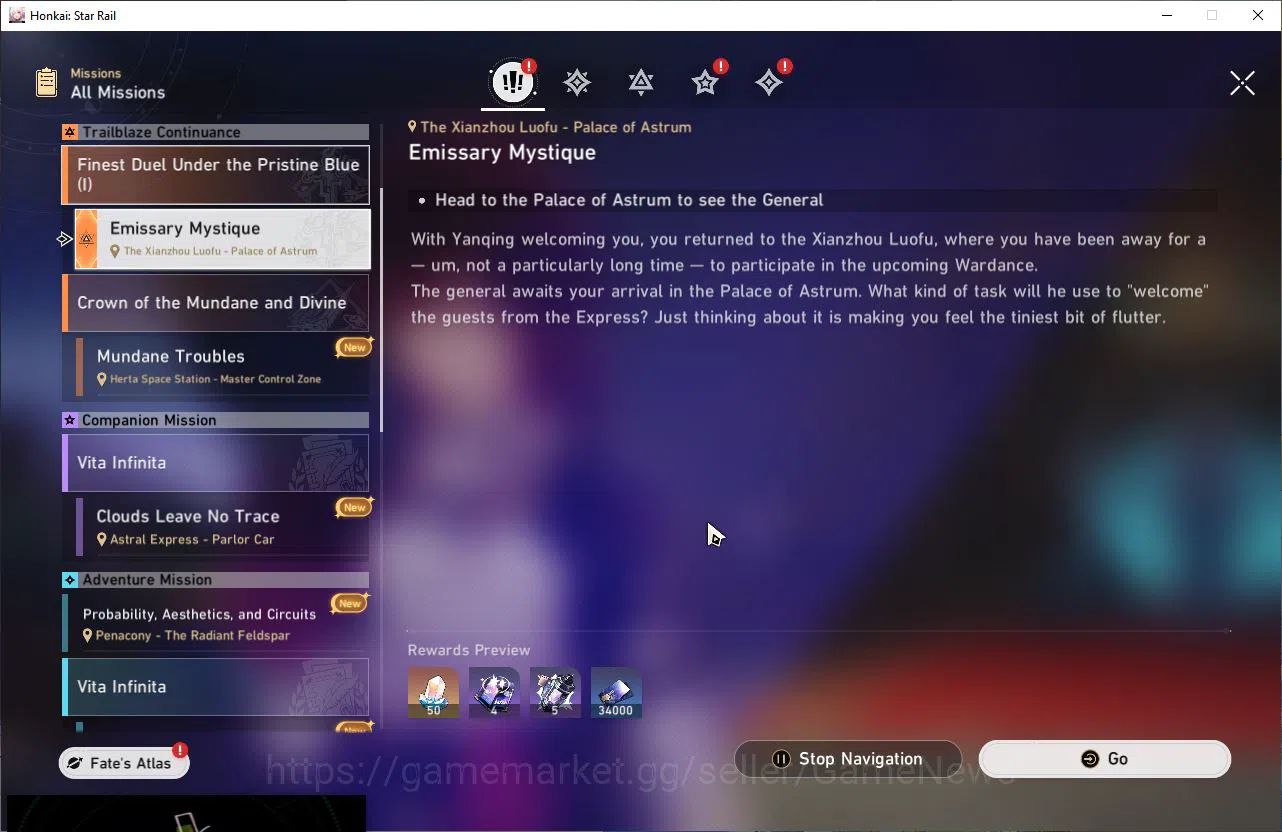Open the All Missions tab with exclamation icon

513,82
